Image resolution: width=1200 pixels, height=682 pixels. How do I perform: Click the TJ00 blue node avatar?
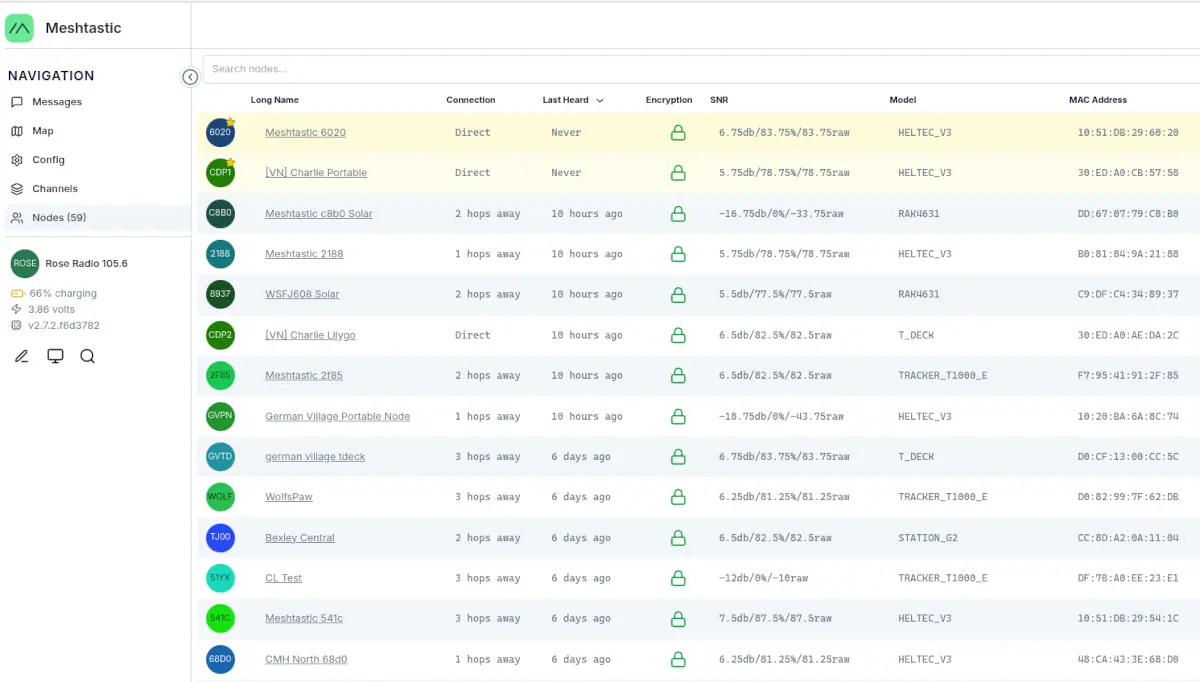220,538
